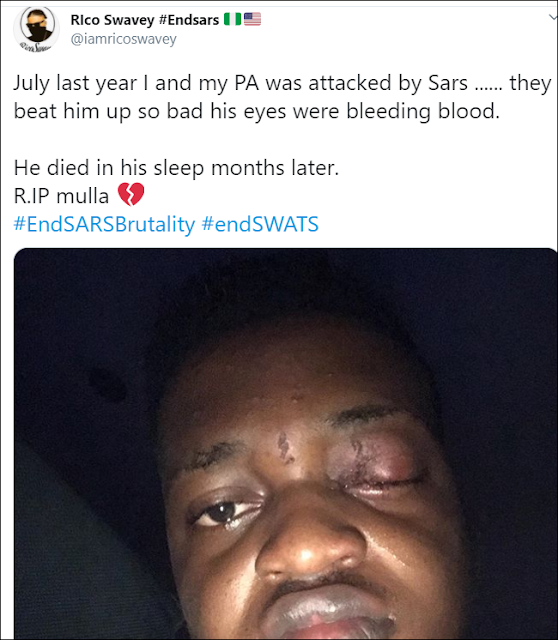Click #Endsars text in display name
Image resolution: width=558 pixels, height=640 pixels.
(x=189, y=20)
